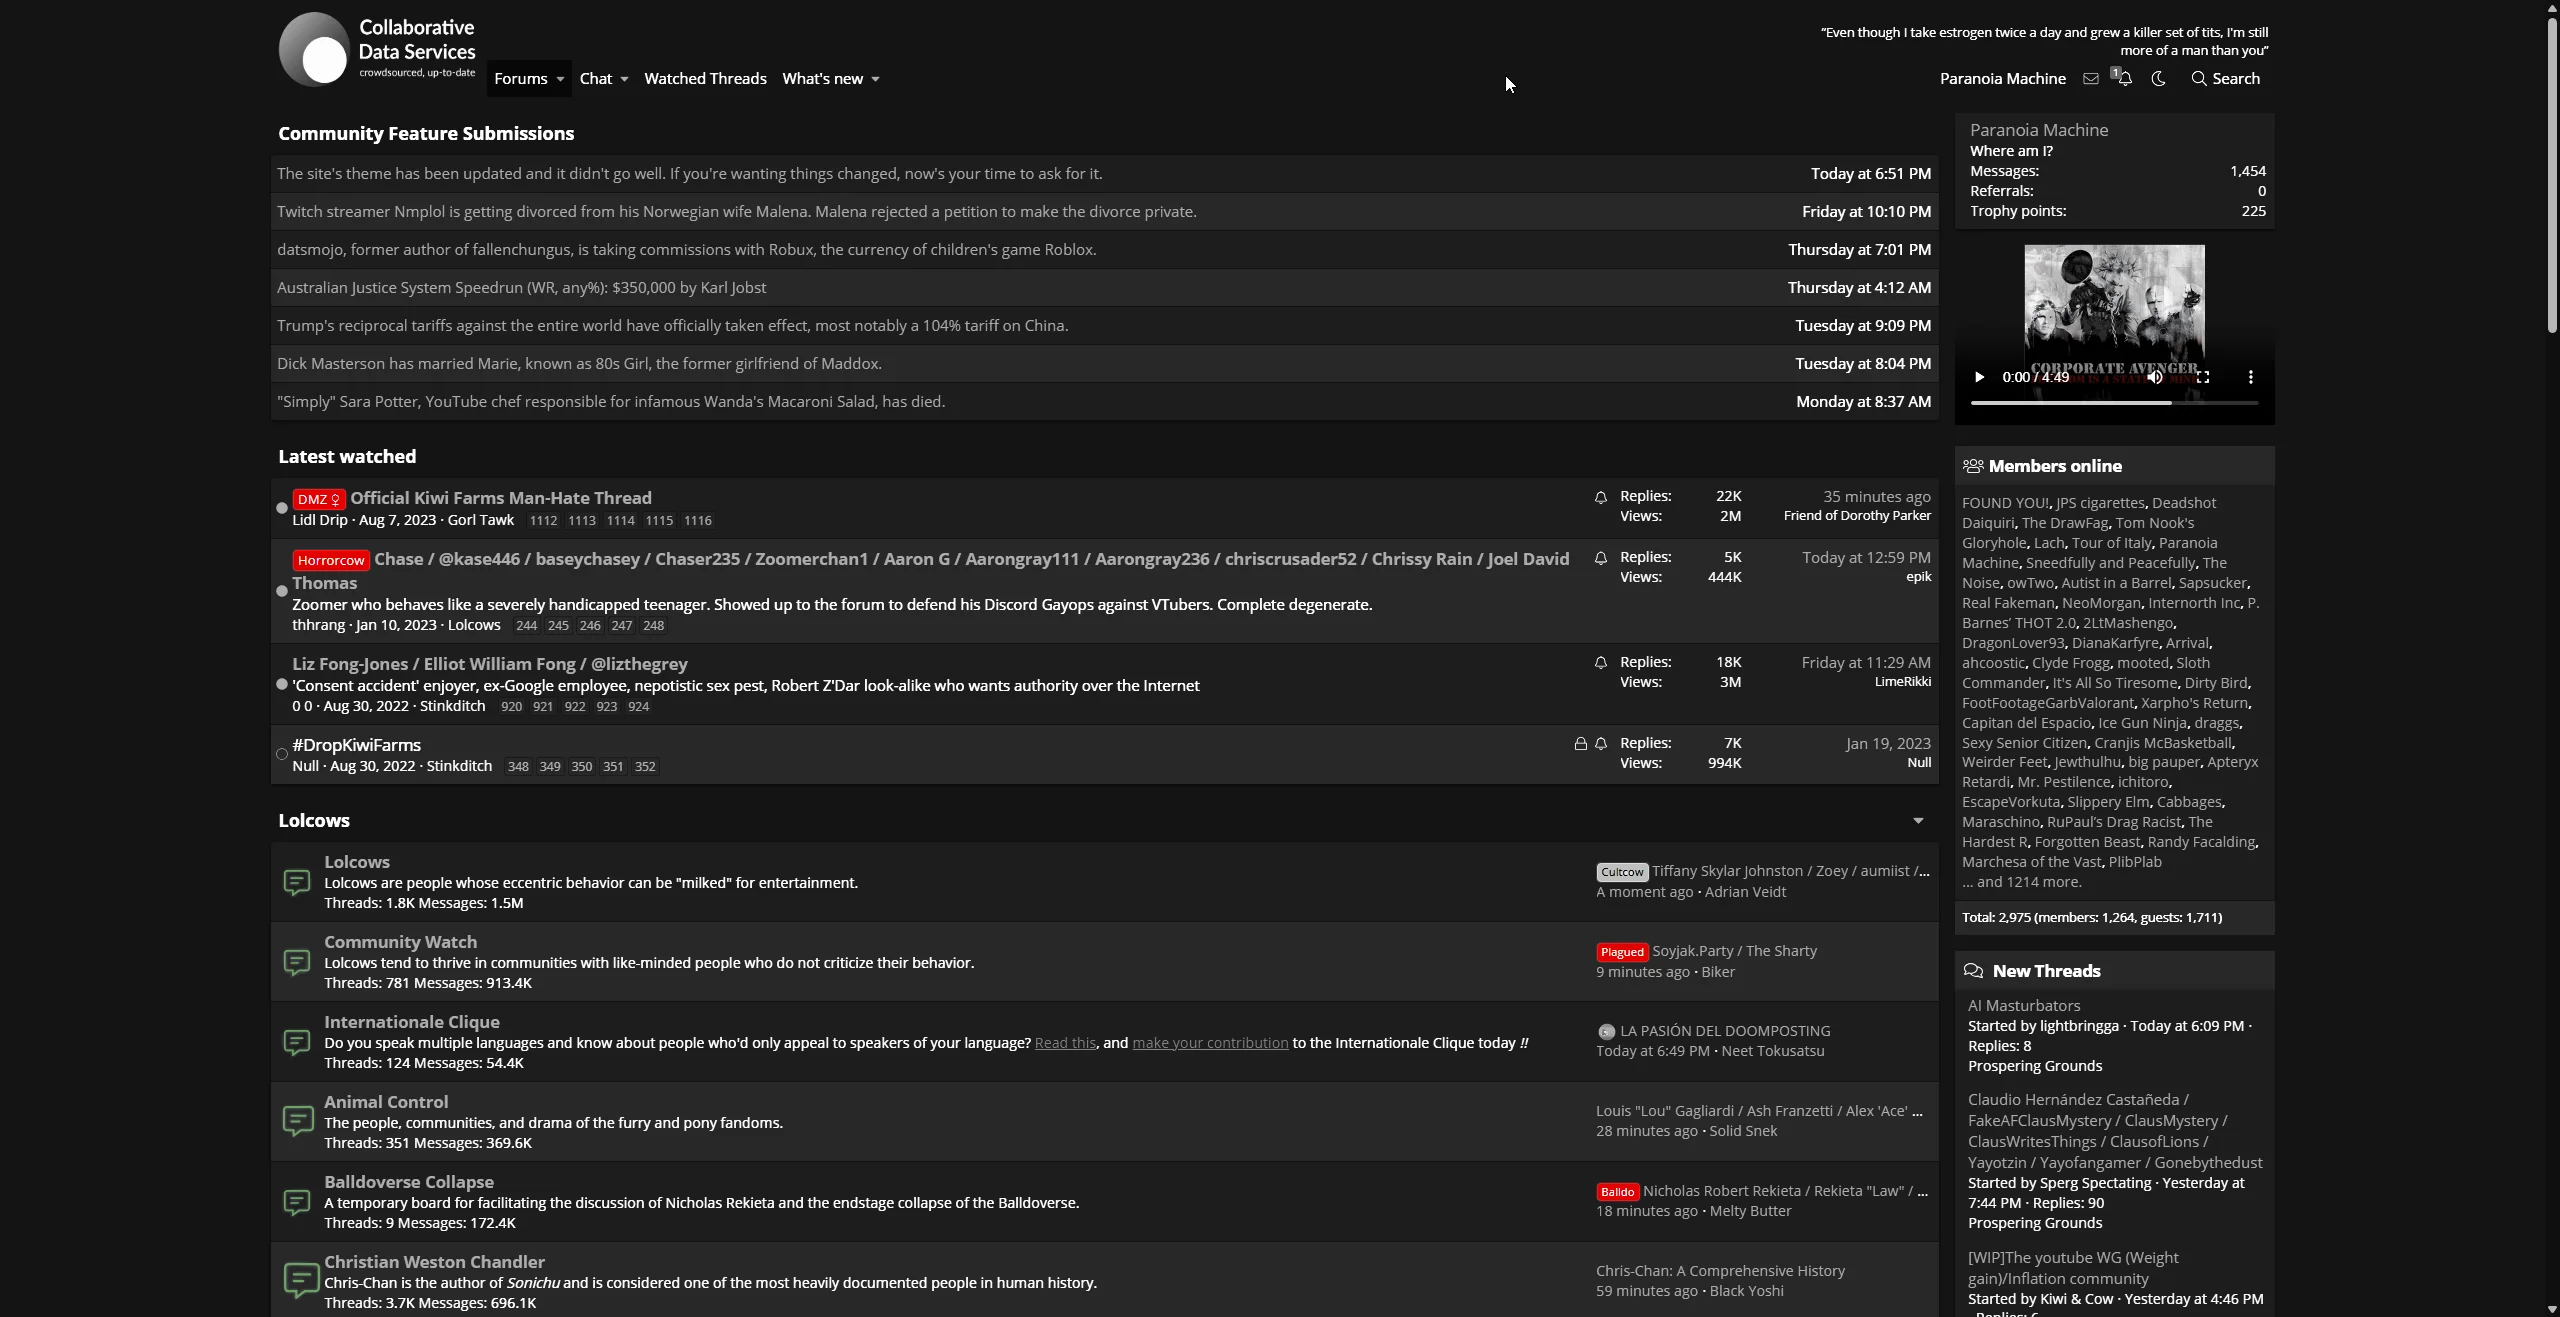Mark the Man-Hate Thread unread dot read
Viewport: 2560px width, 1317px height.
[x=282, y=508]
